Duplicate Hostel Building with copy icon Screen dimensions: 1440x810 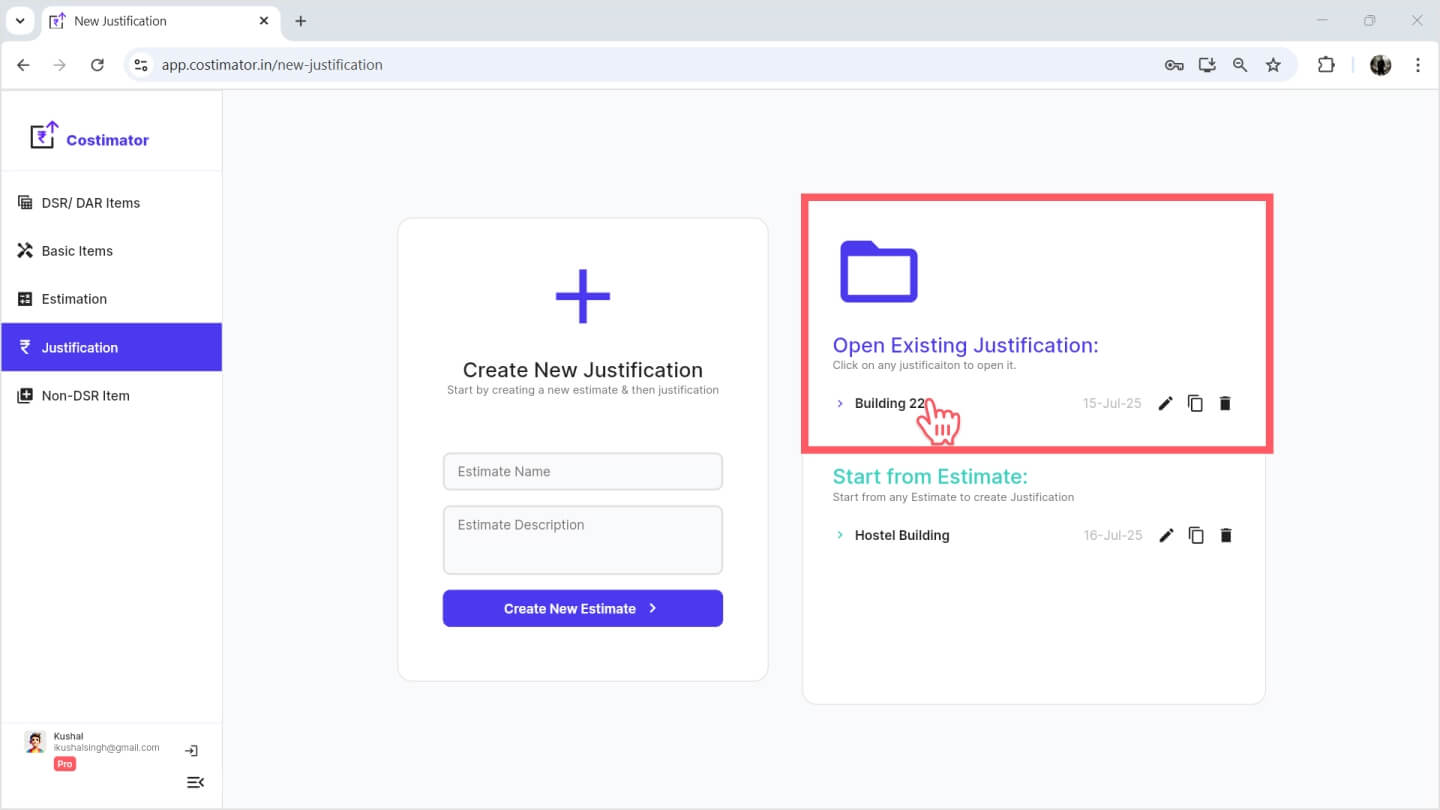1196,535
